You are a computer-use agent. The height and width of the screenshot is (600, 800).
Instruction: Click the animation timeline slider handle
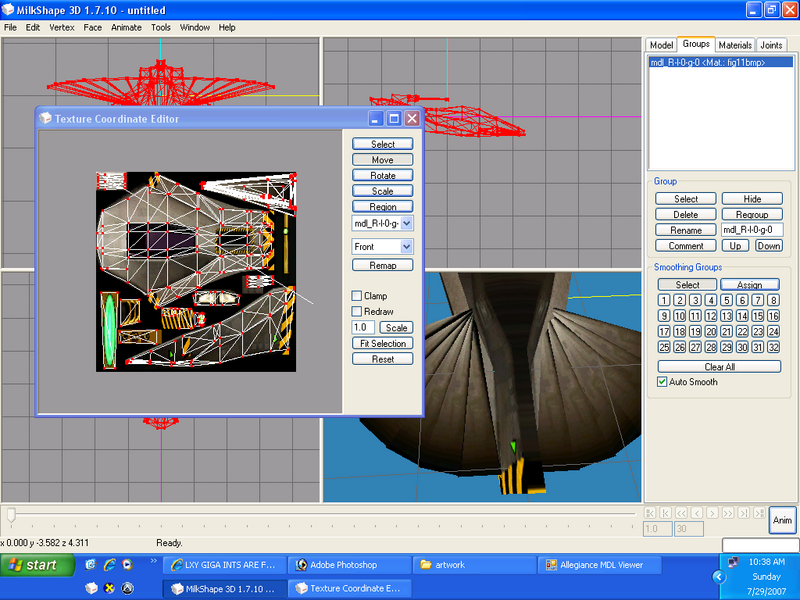point(11,514)
